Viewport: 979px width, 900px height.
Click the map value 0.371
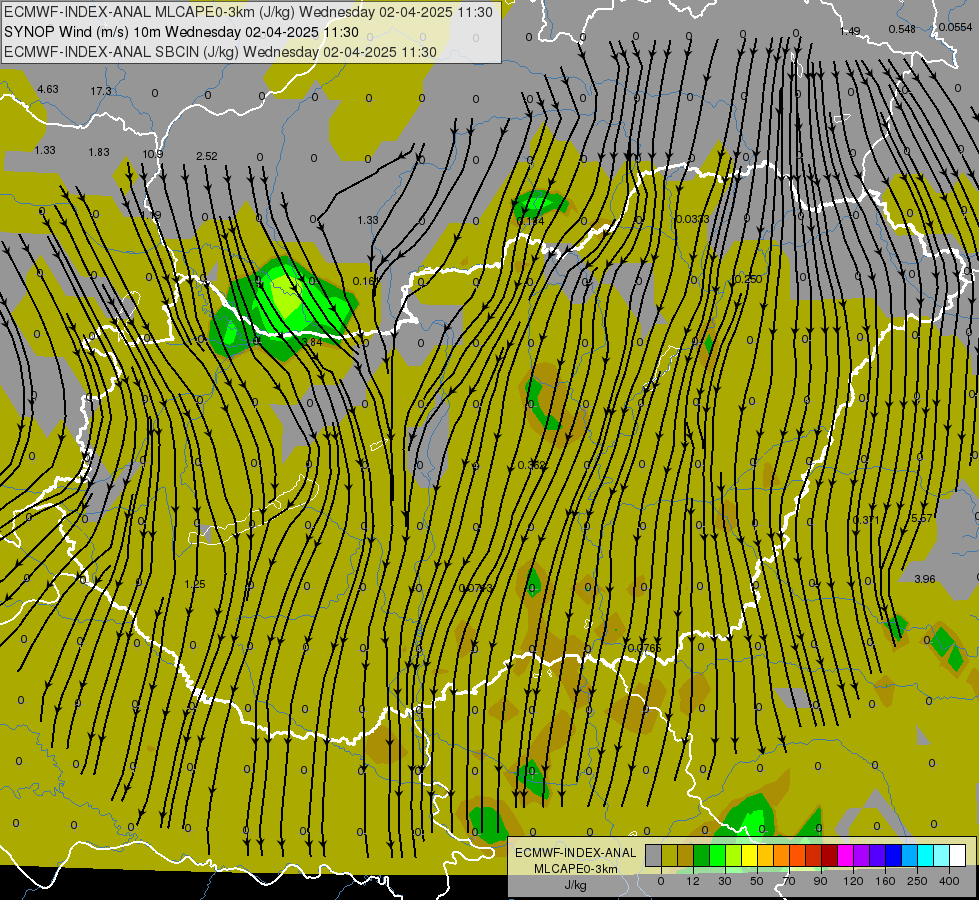click(x=866, y=520)
